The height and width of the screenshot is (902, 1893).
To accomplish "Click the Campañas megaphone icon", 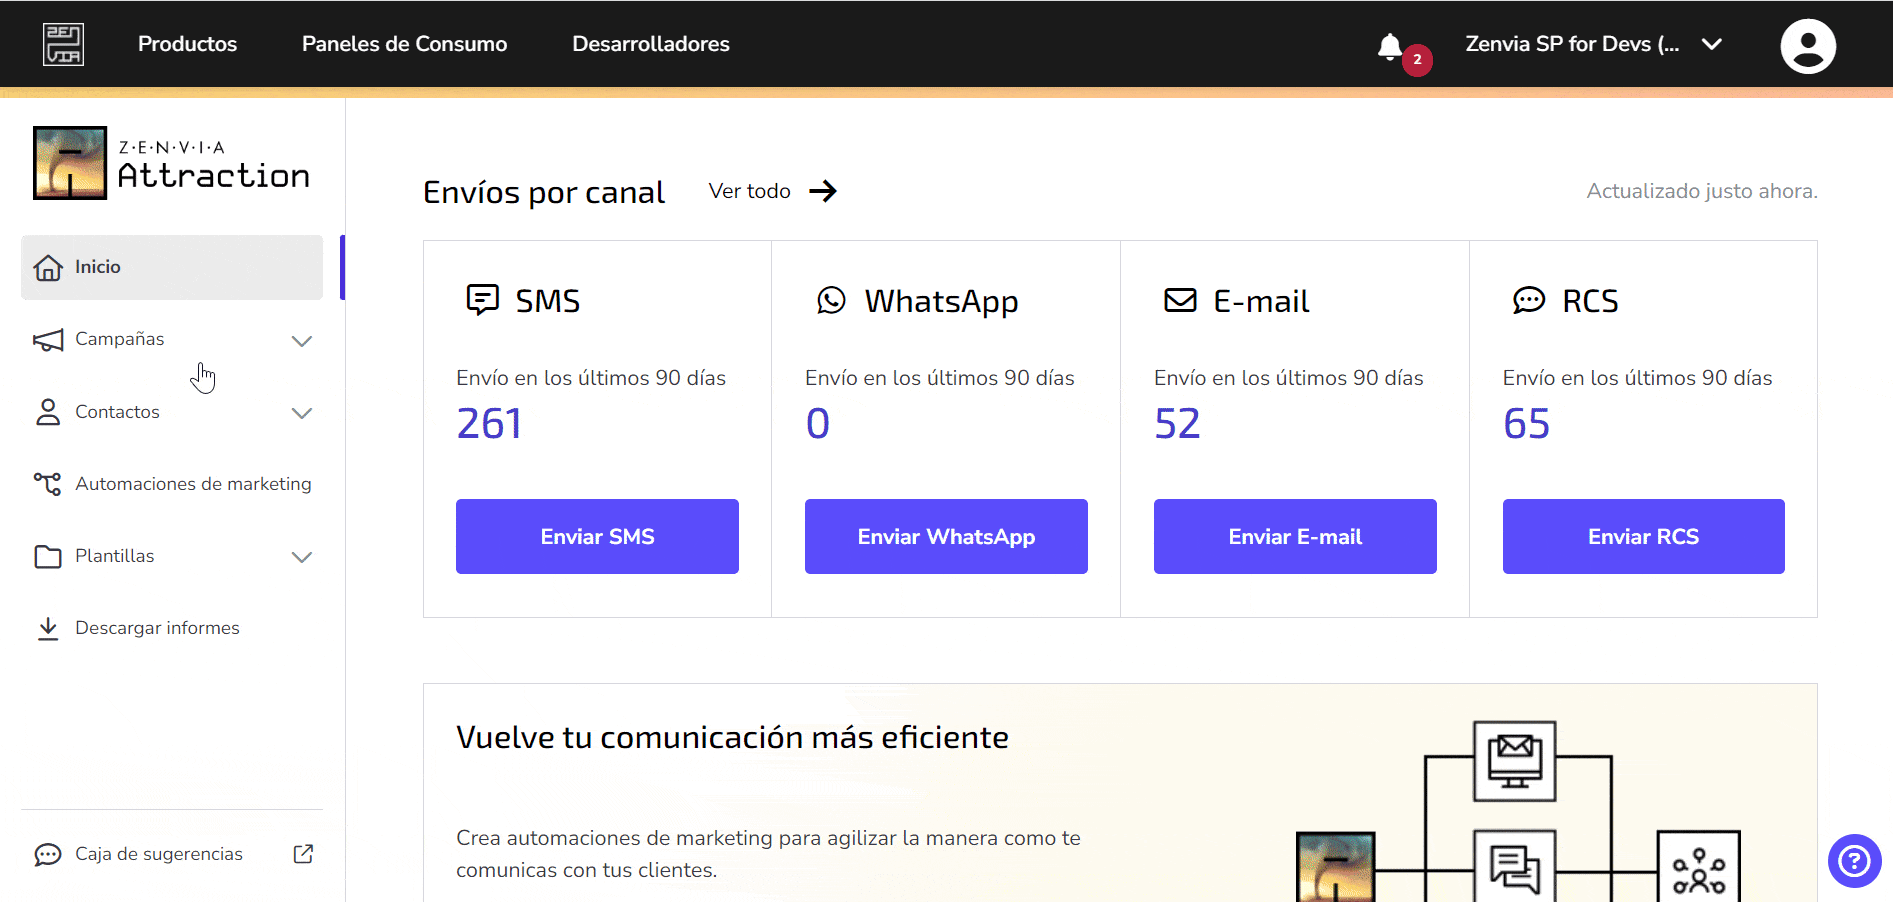I will click(46, 339).
